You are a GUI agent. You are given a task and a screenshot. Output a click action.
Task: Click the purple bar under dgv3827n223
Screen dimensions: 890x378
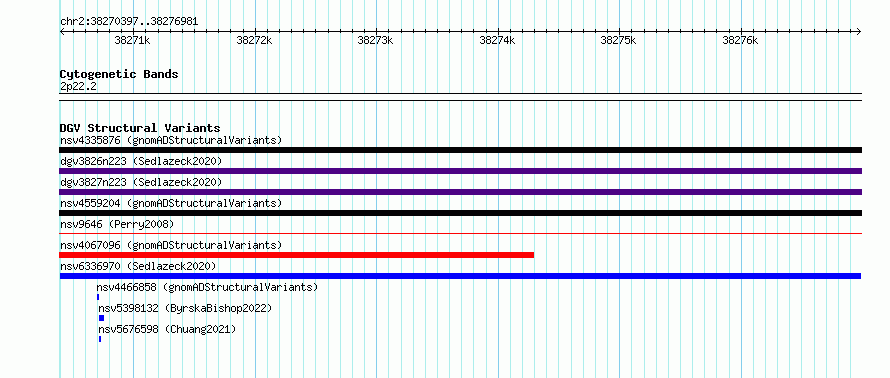click(x=460, y=192)
